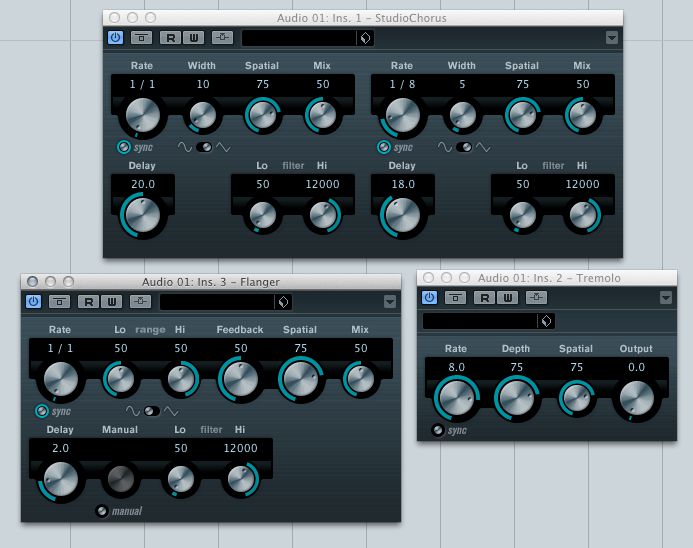Image resolution: width=693 pixels, height=548 pixels.
Task: Switch waveform shape on right StudioChorus stage
Action: tap(464, 147)
